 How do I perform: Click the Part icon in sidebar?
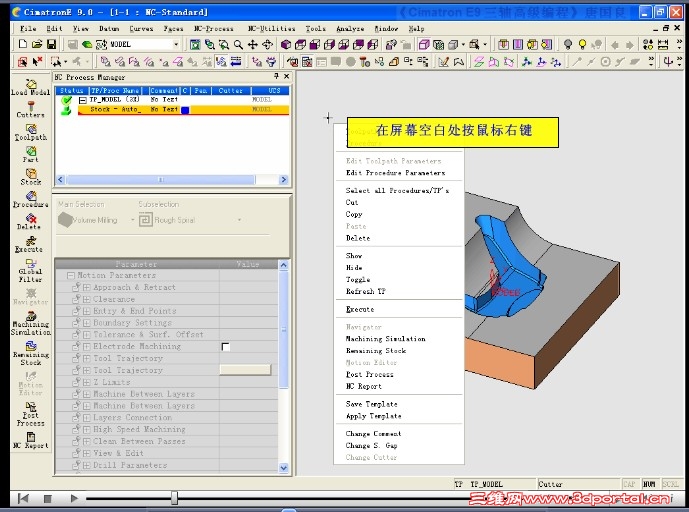tap(30, 154)
